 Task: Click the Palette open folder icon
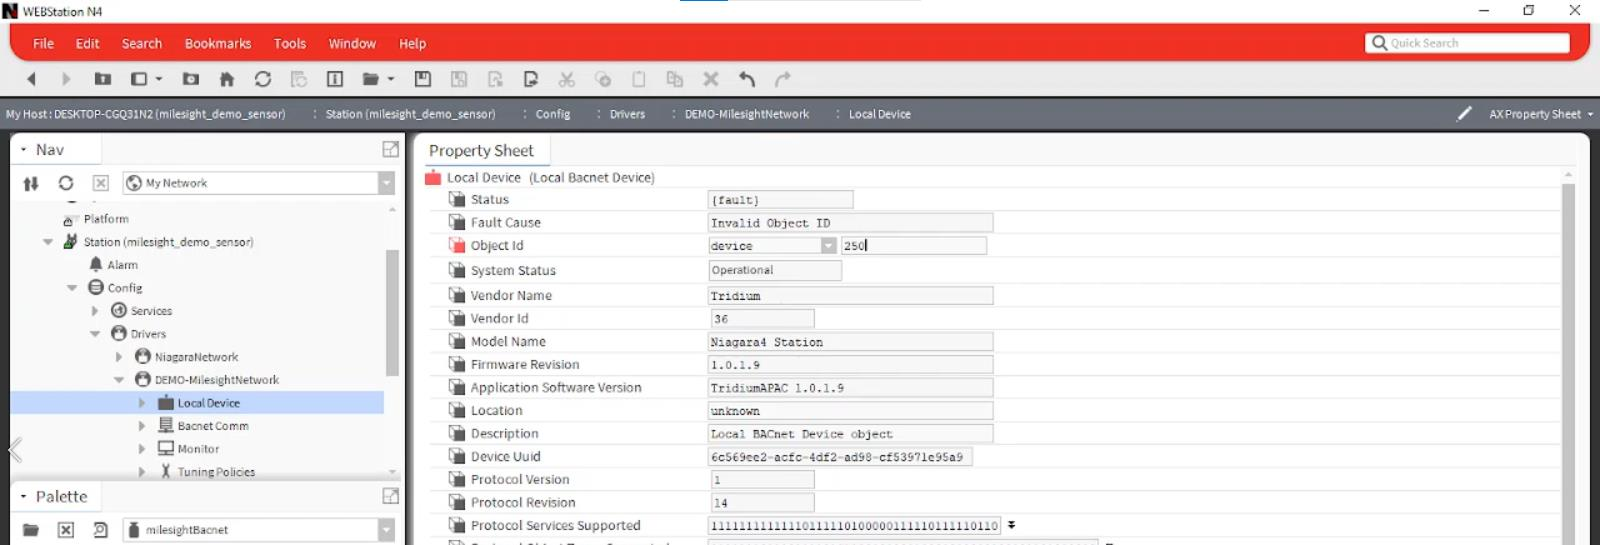pos(31,530)
